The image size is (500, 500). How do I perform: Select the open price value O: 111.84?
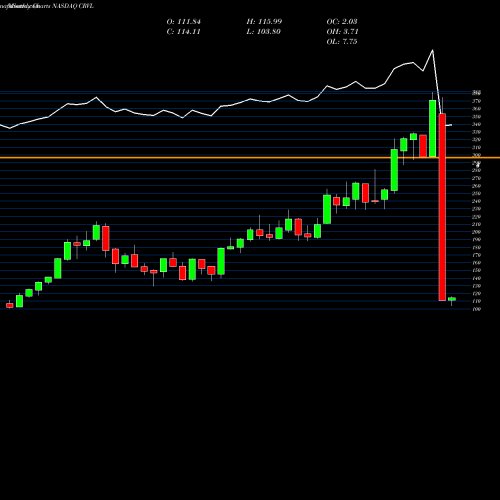[x=183, y=22]
